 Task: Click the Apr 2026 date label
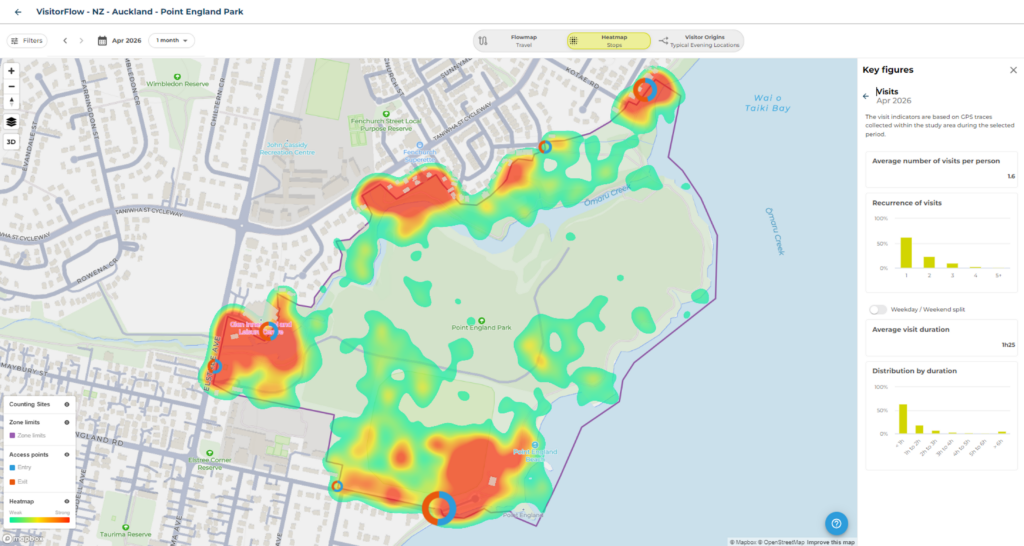tap(126, 40)
